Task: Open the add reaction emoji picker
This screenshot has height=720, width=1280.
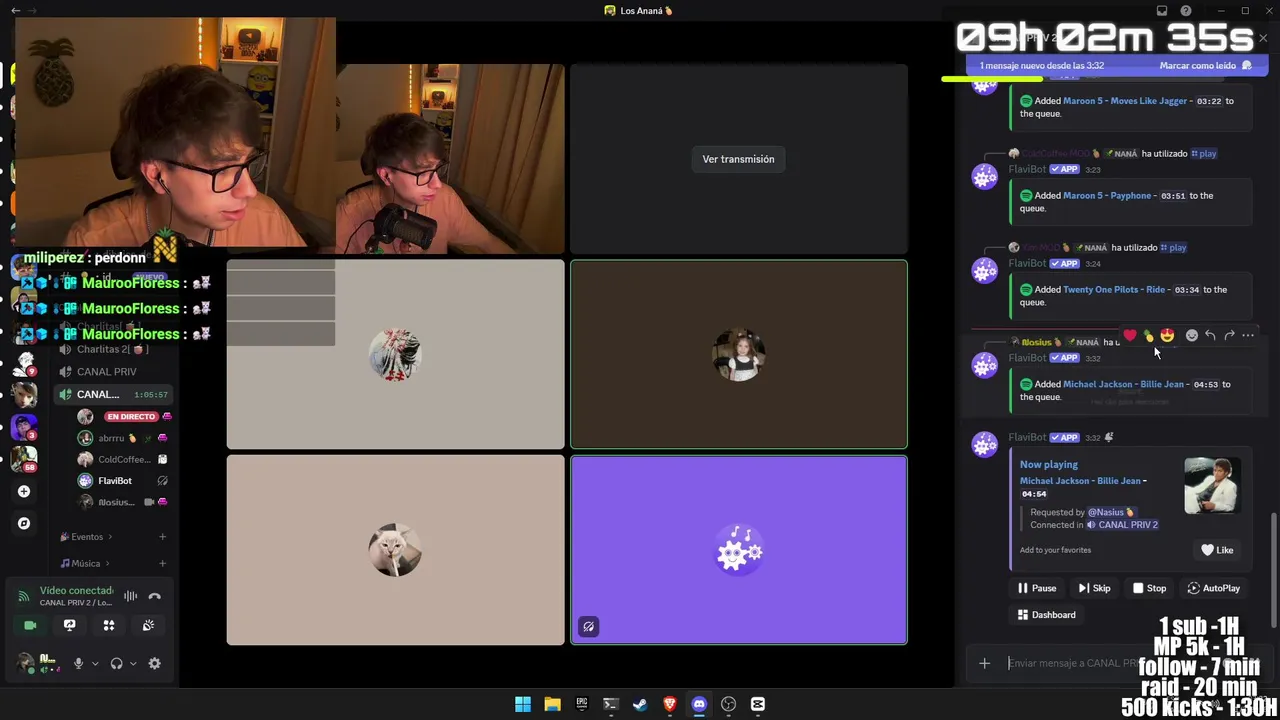Action: 1191,336
